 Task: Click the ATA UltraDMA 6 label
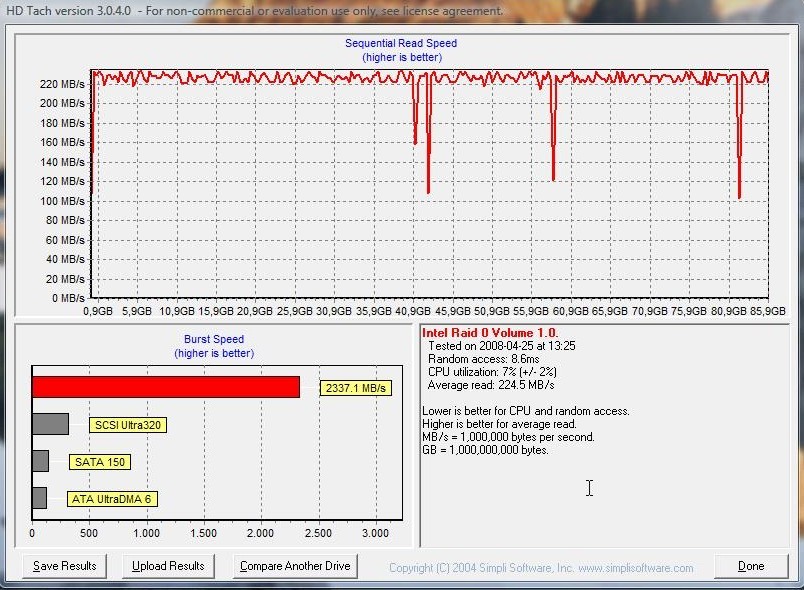point(112,499)
